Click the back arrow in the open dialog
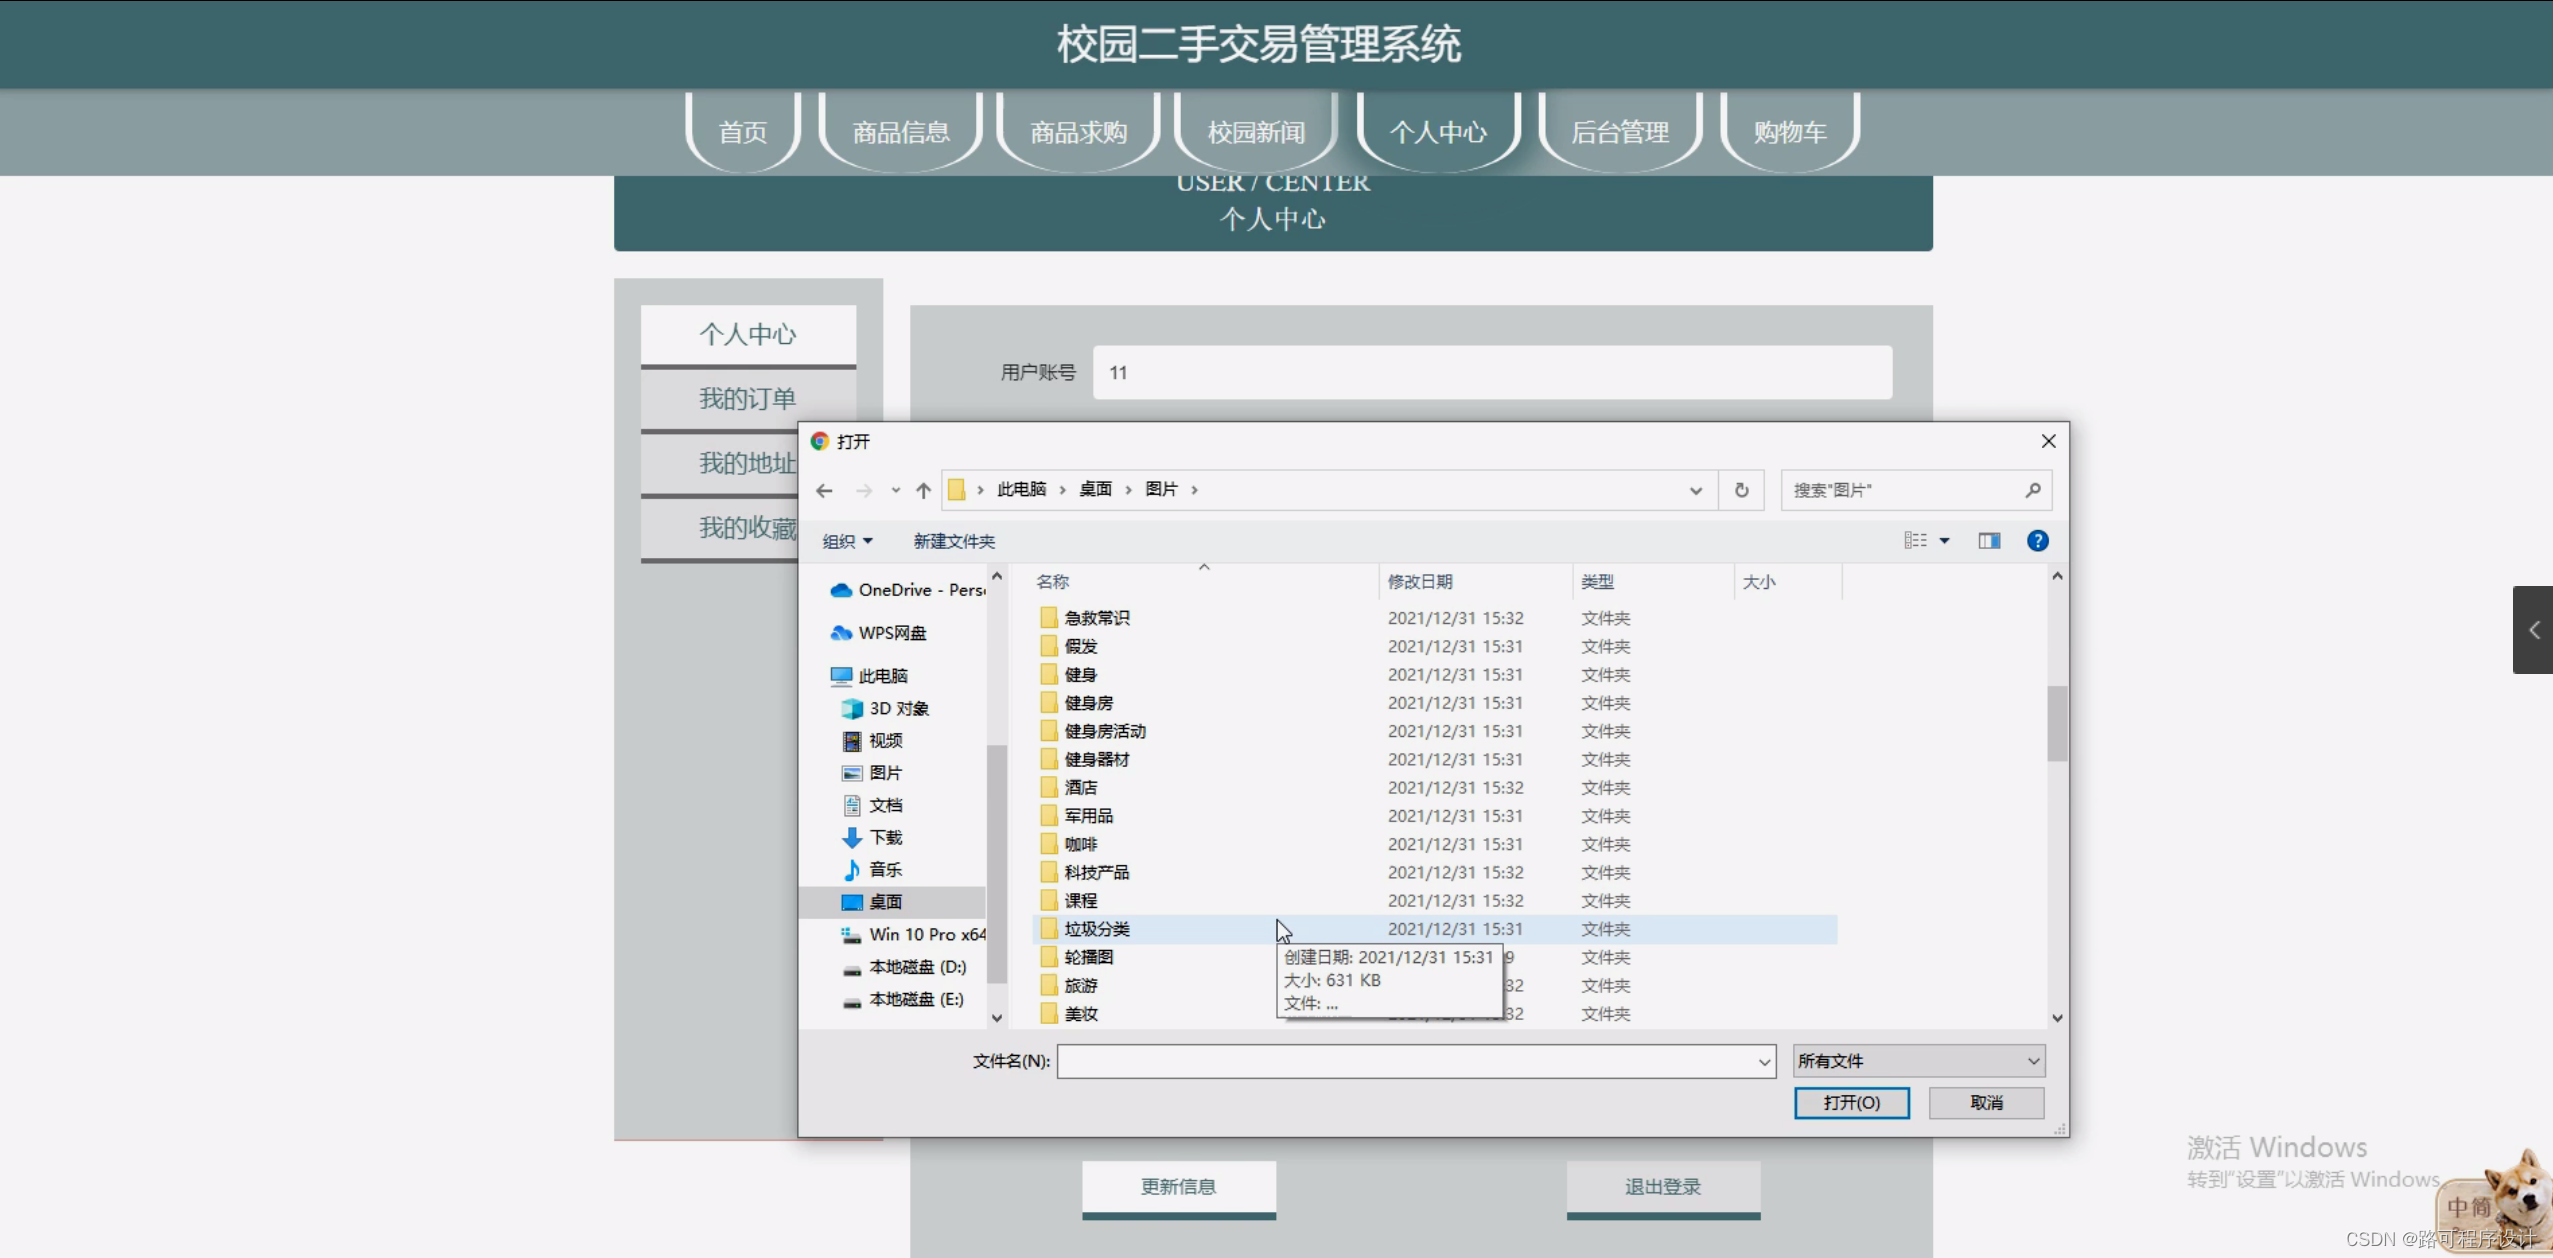This screenshot has width=2553, height=1258. click(823, 490)
